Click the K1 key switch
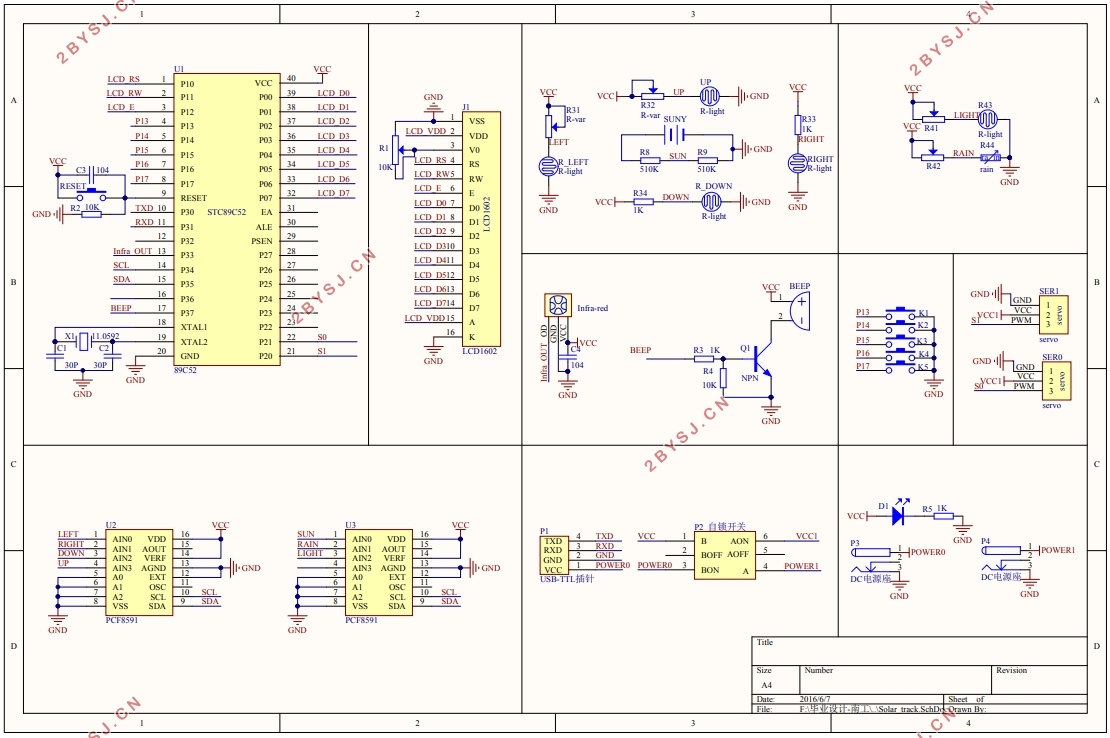 [x=900, y=313]
